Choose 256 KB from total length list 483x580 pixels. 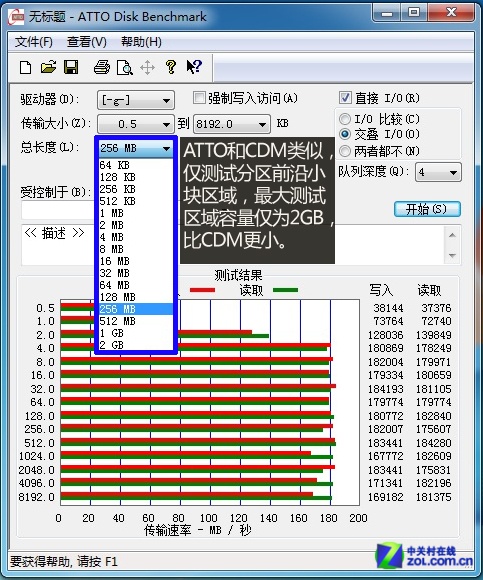coord(136,189)
